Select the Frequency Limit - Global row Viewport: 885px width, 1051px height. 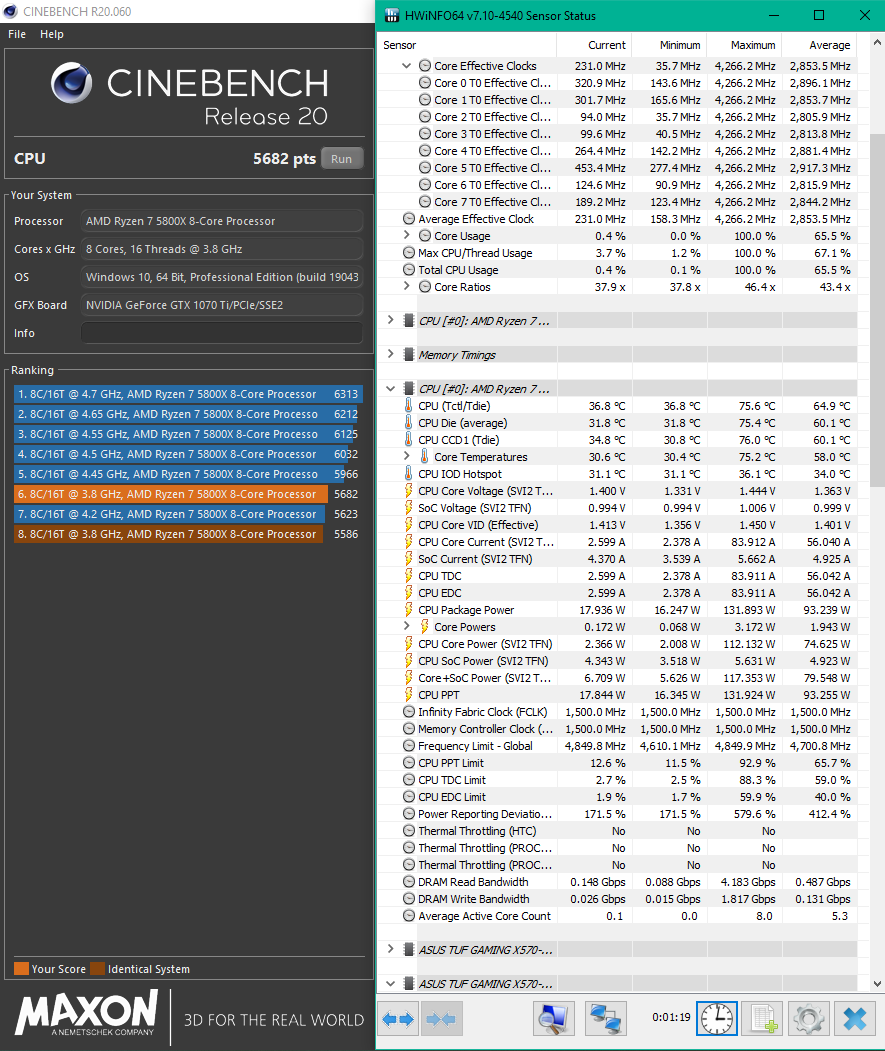pos(617,746)
